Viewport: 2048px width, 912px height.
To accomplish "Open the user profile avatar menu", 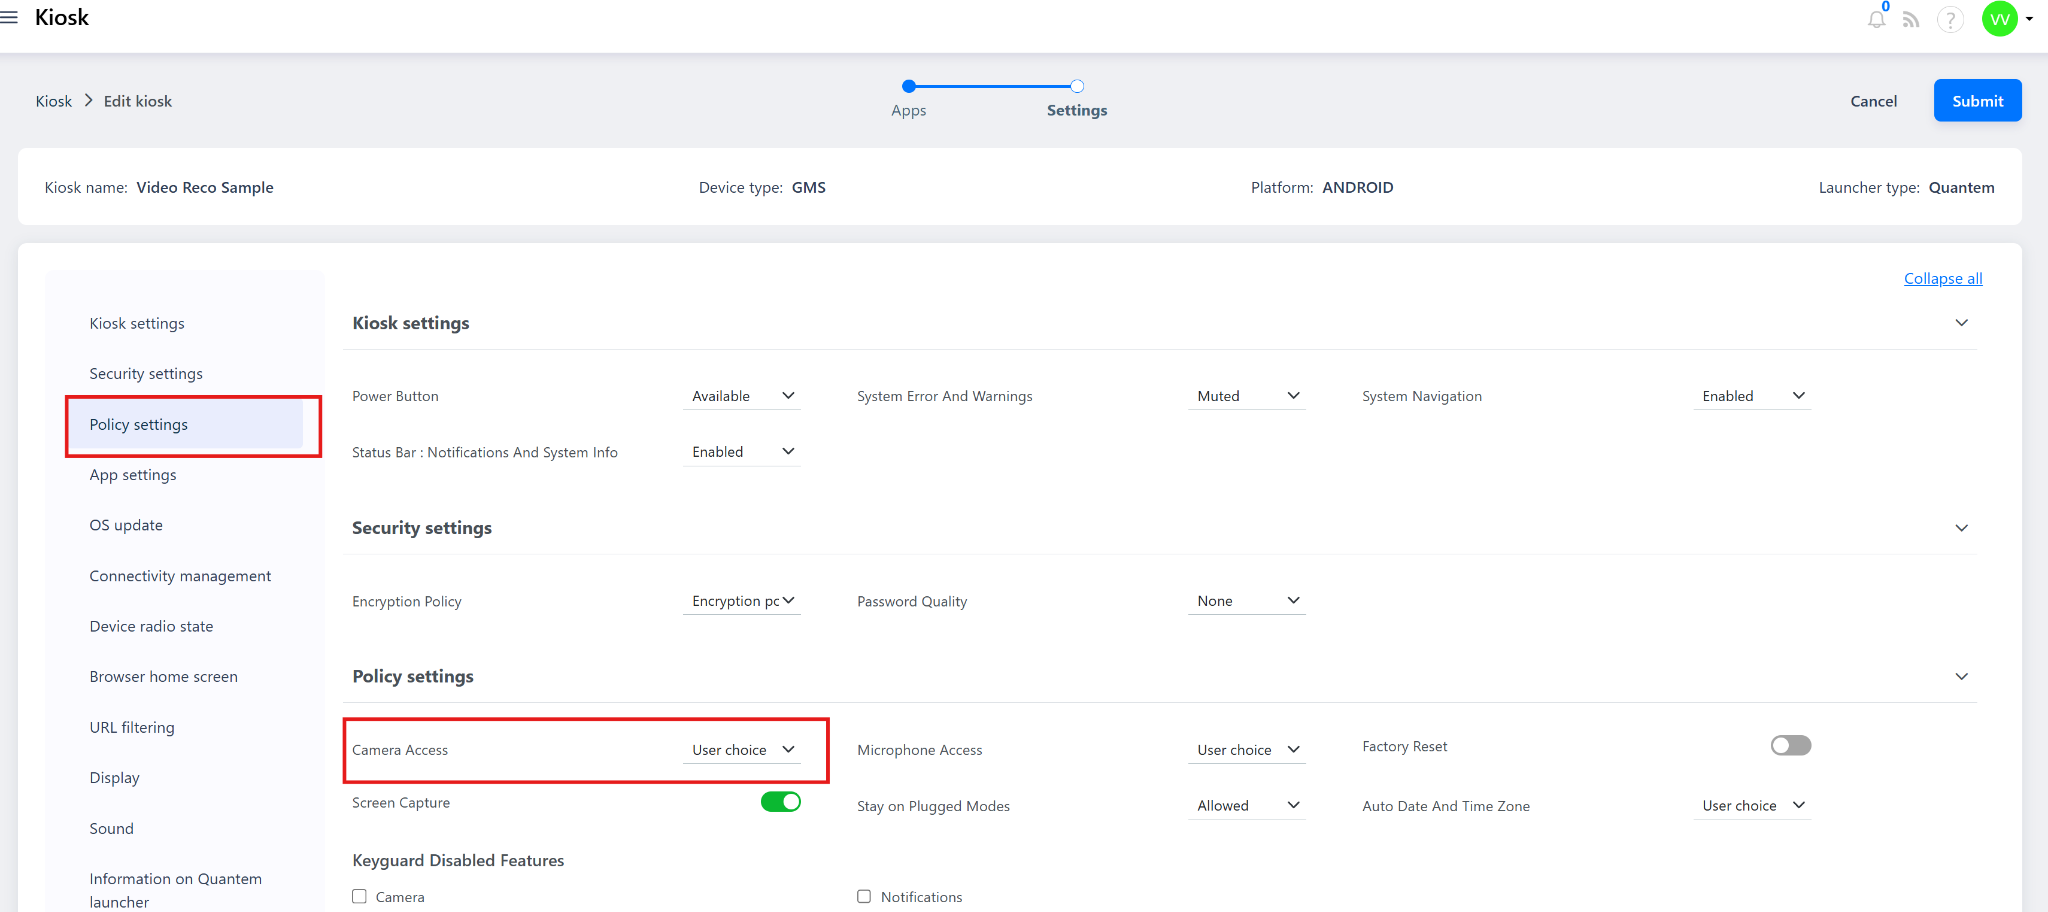I will click(2001, 19).
